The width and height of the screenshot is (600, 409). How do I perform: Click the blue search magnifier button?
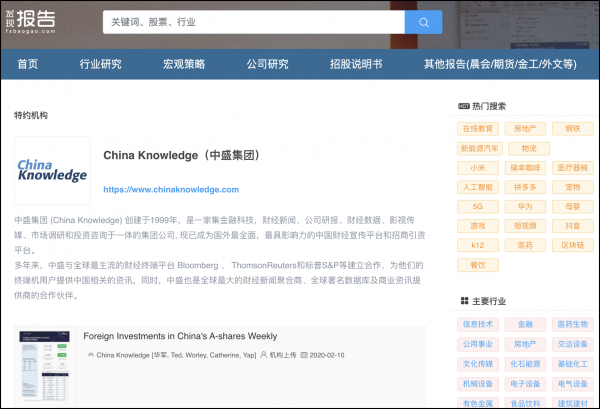click(423, 22)
